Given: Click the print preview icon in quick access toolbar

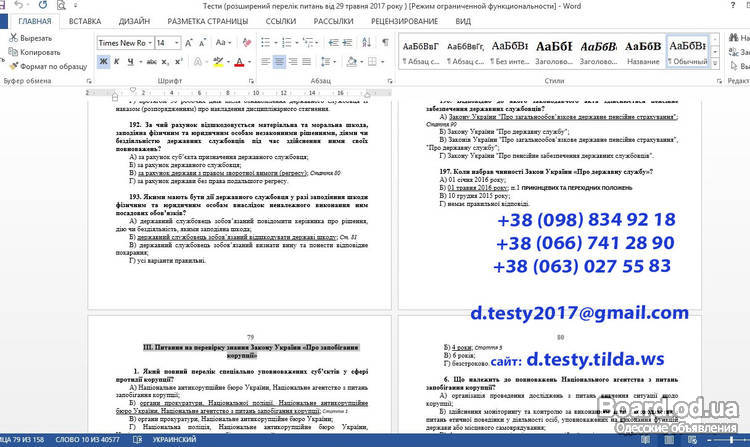Looking at the screenshot, I should 61,6.
